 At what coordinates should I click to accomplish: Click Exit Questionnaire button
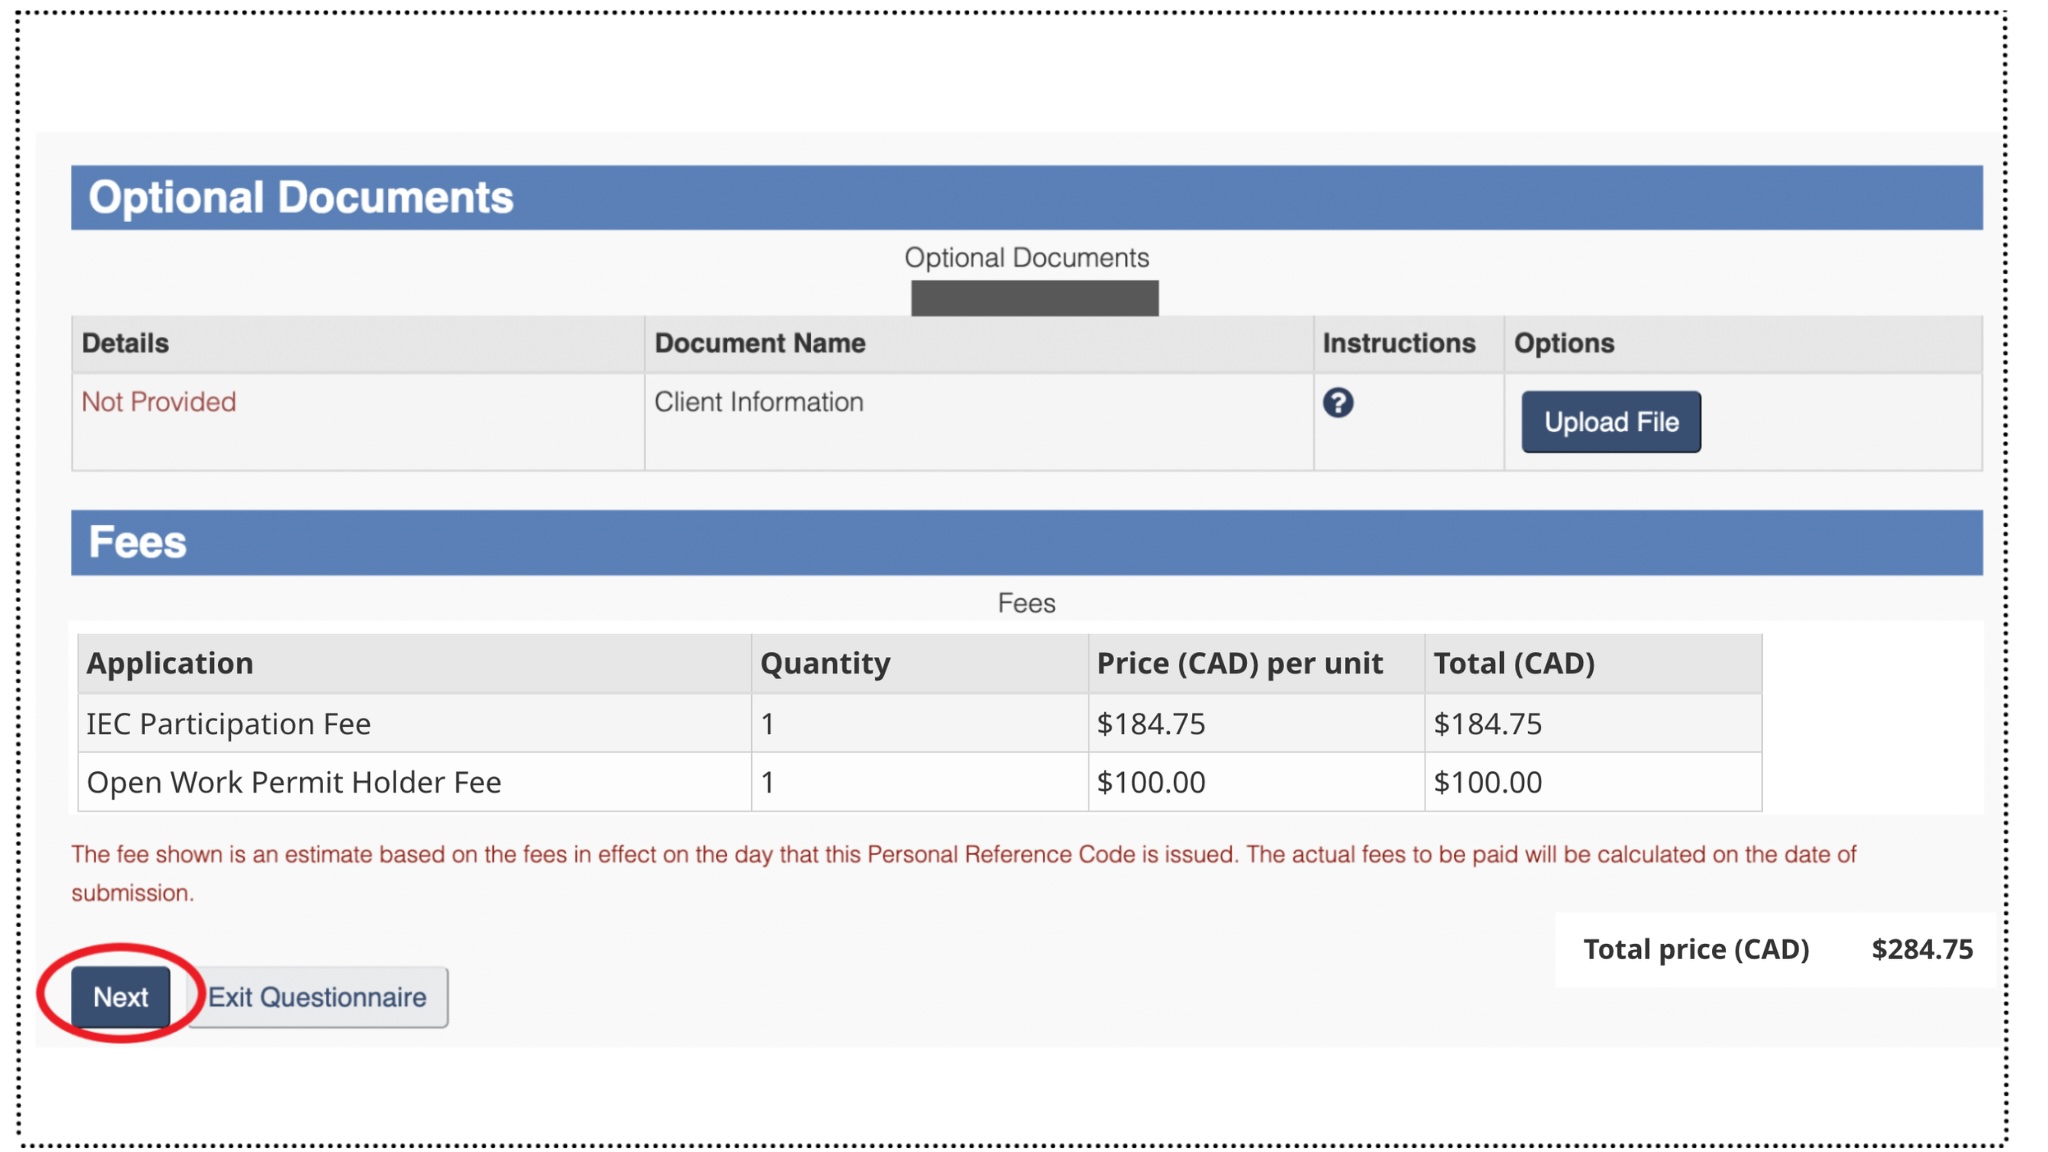click(317, 997)
